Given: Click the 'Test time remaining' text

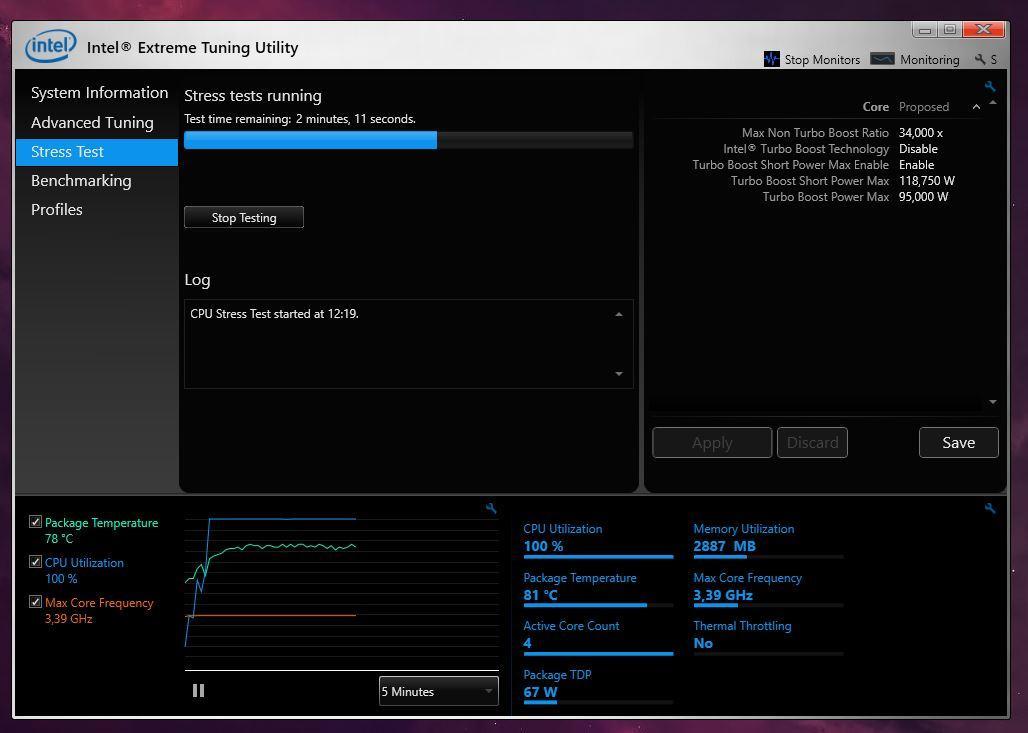Looking at the screenshot, I should [x=300, y=119].
